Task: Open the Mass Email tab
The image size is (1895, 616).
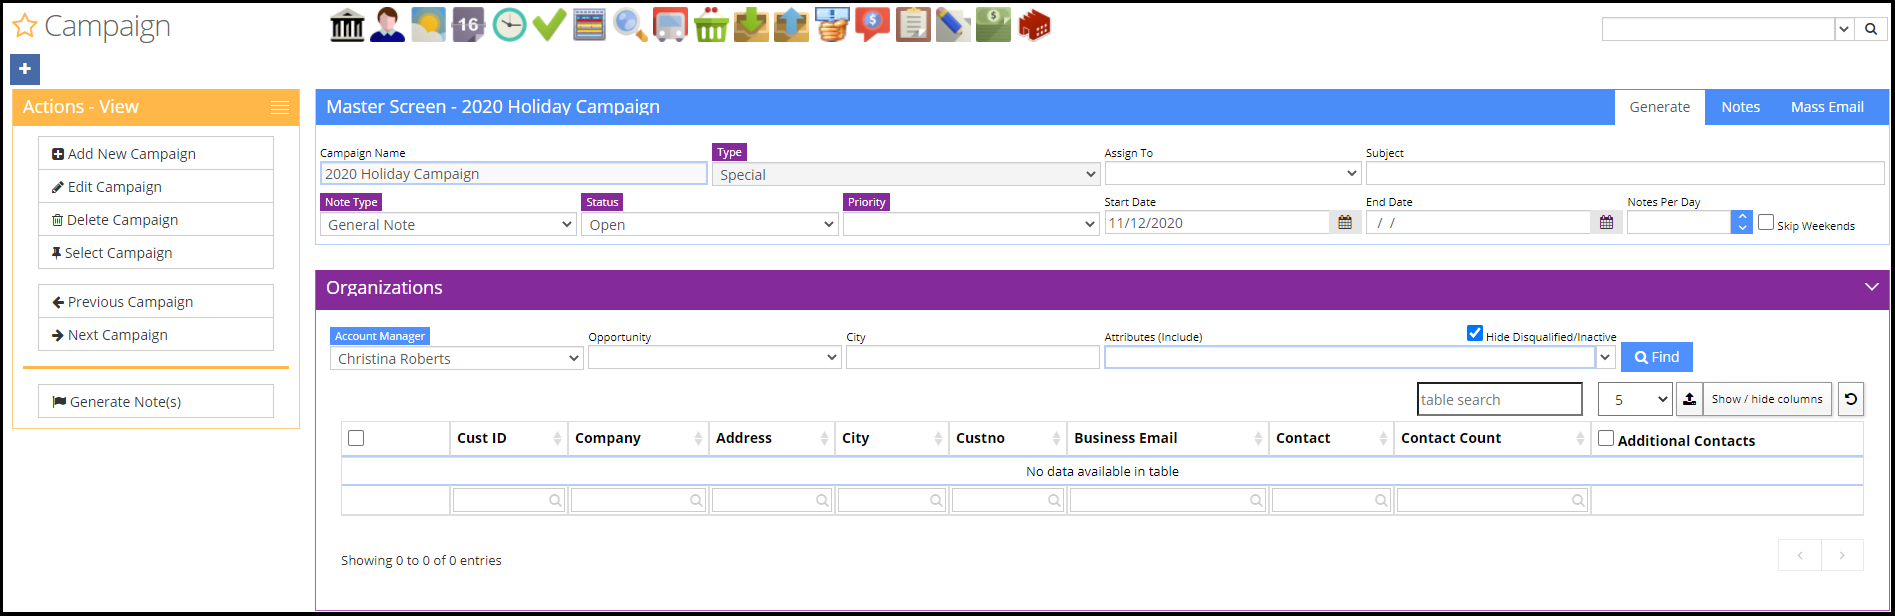Action: (x=1827, y=107)
